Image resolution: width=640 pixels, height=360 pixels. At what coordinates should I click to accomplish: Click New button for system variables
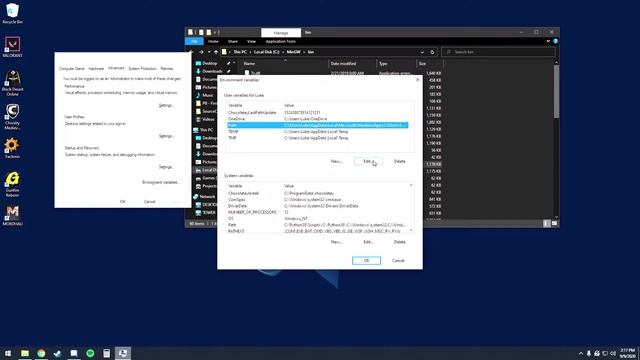click(336, 242)
